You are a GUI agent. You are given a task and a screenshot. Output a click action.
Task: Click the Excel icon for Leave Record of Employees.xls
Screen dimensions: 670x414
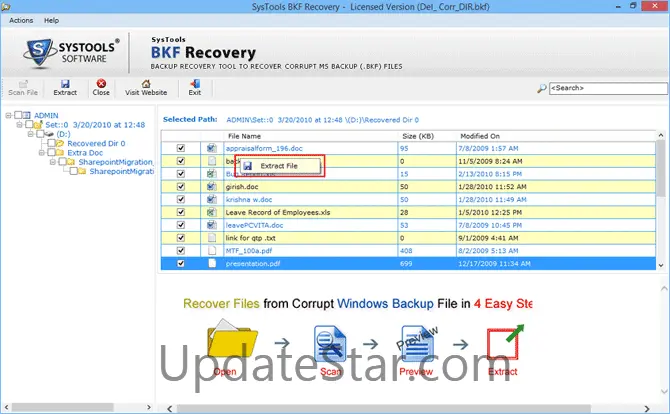tap(212, 212)
